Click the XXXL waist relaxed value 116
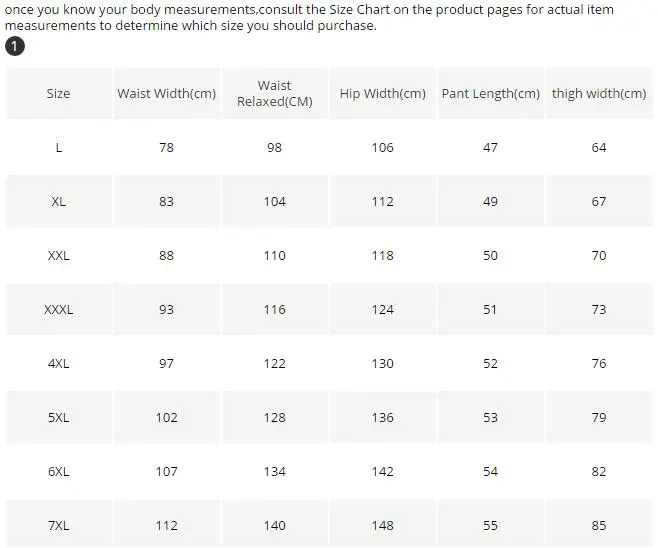The height and width of the screenshot is (548, 658). pos(274,309)
